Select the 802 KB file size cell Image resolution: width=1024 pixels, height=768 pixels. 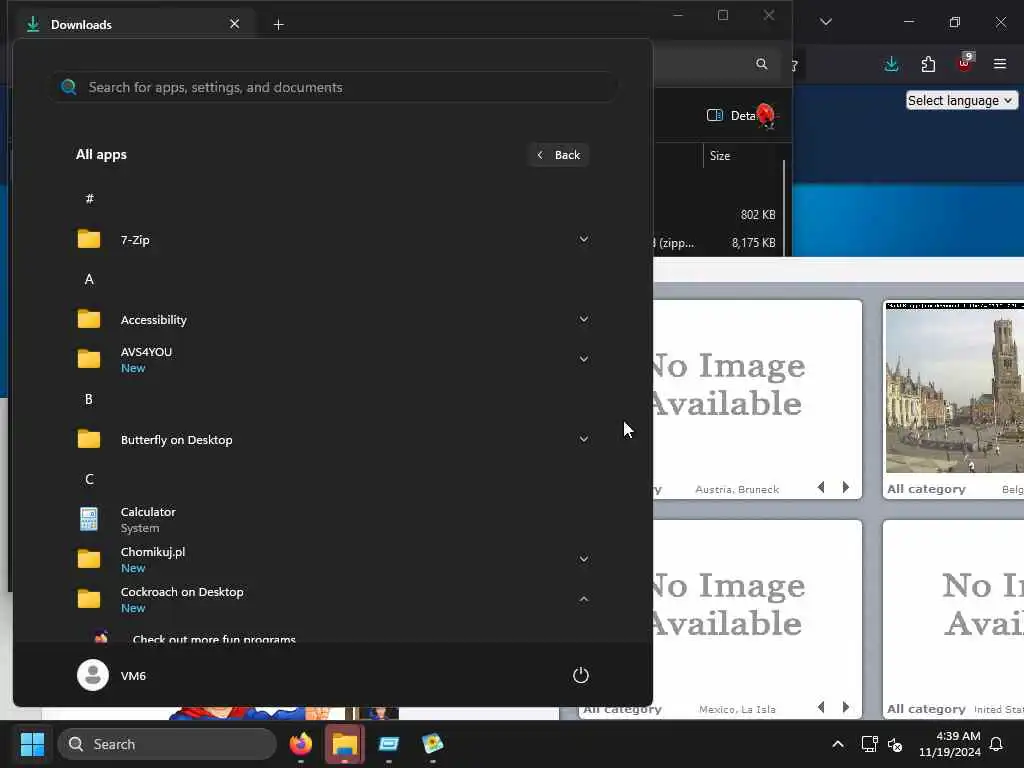[758, 215]
